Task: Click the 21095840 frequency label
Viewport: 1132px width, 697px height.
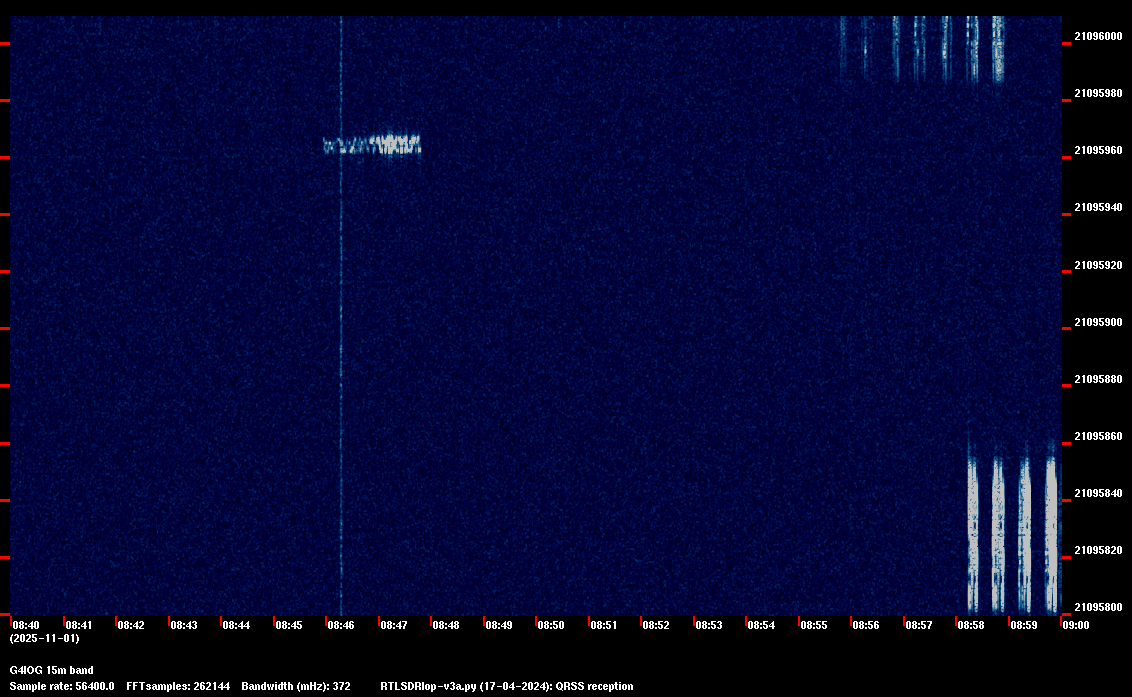Action: [1098, 493]
